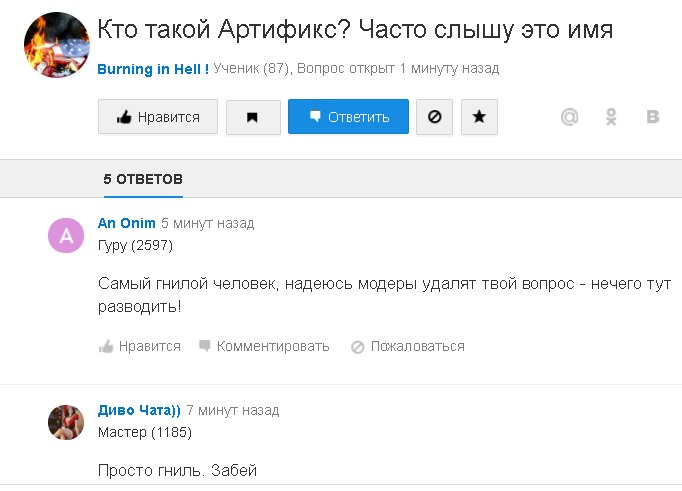682x491 pixels.
Task: Open Burning in Hell ! profile link
Action: (153, 69)
